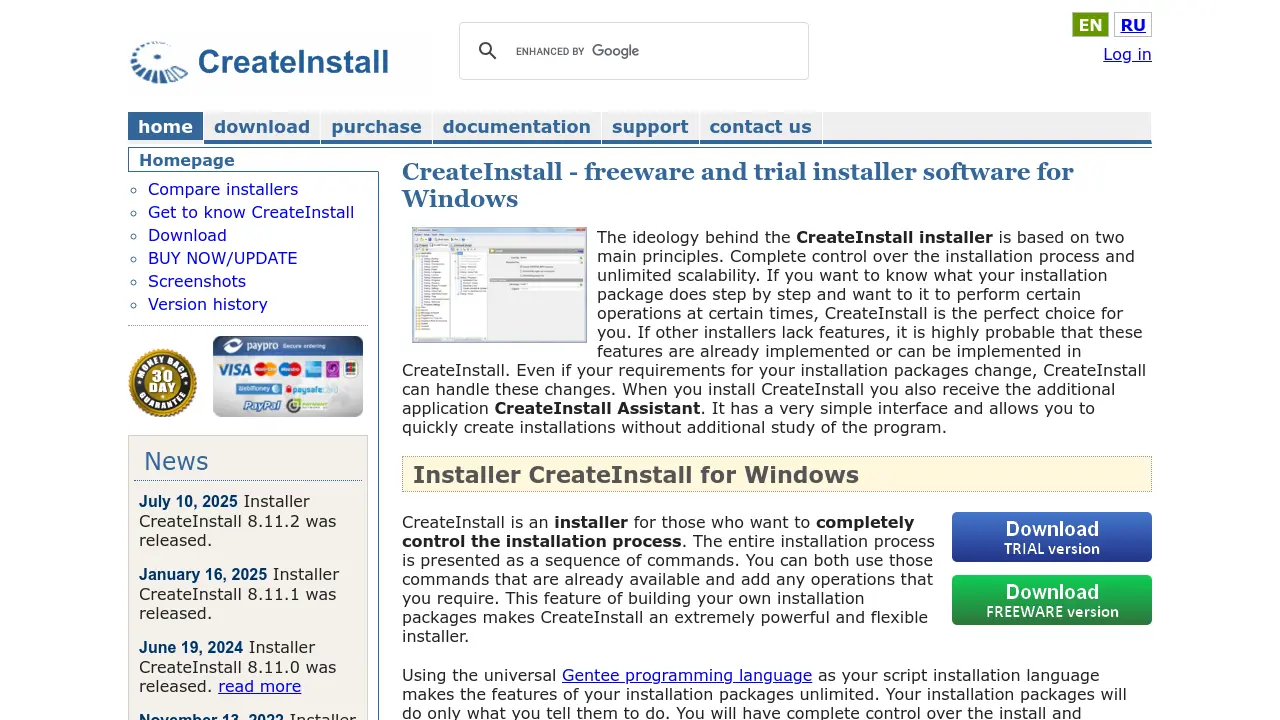Open the Gentee programming language link
Screen dimensions: 1280x720
click(x=687, y=675)
